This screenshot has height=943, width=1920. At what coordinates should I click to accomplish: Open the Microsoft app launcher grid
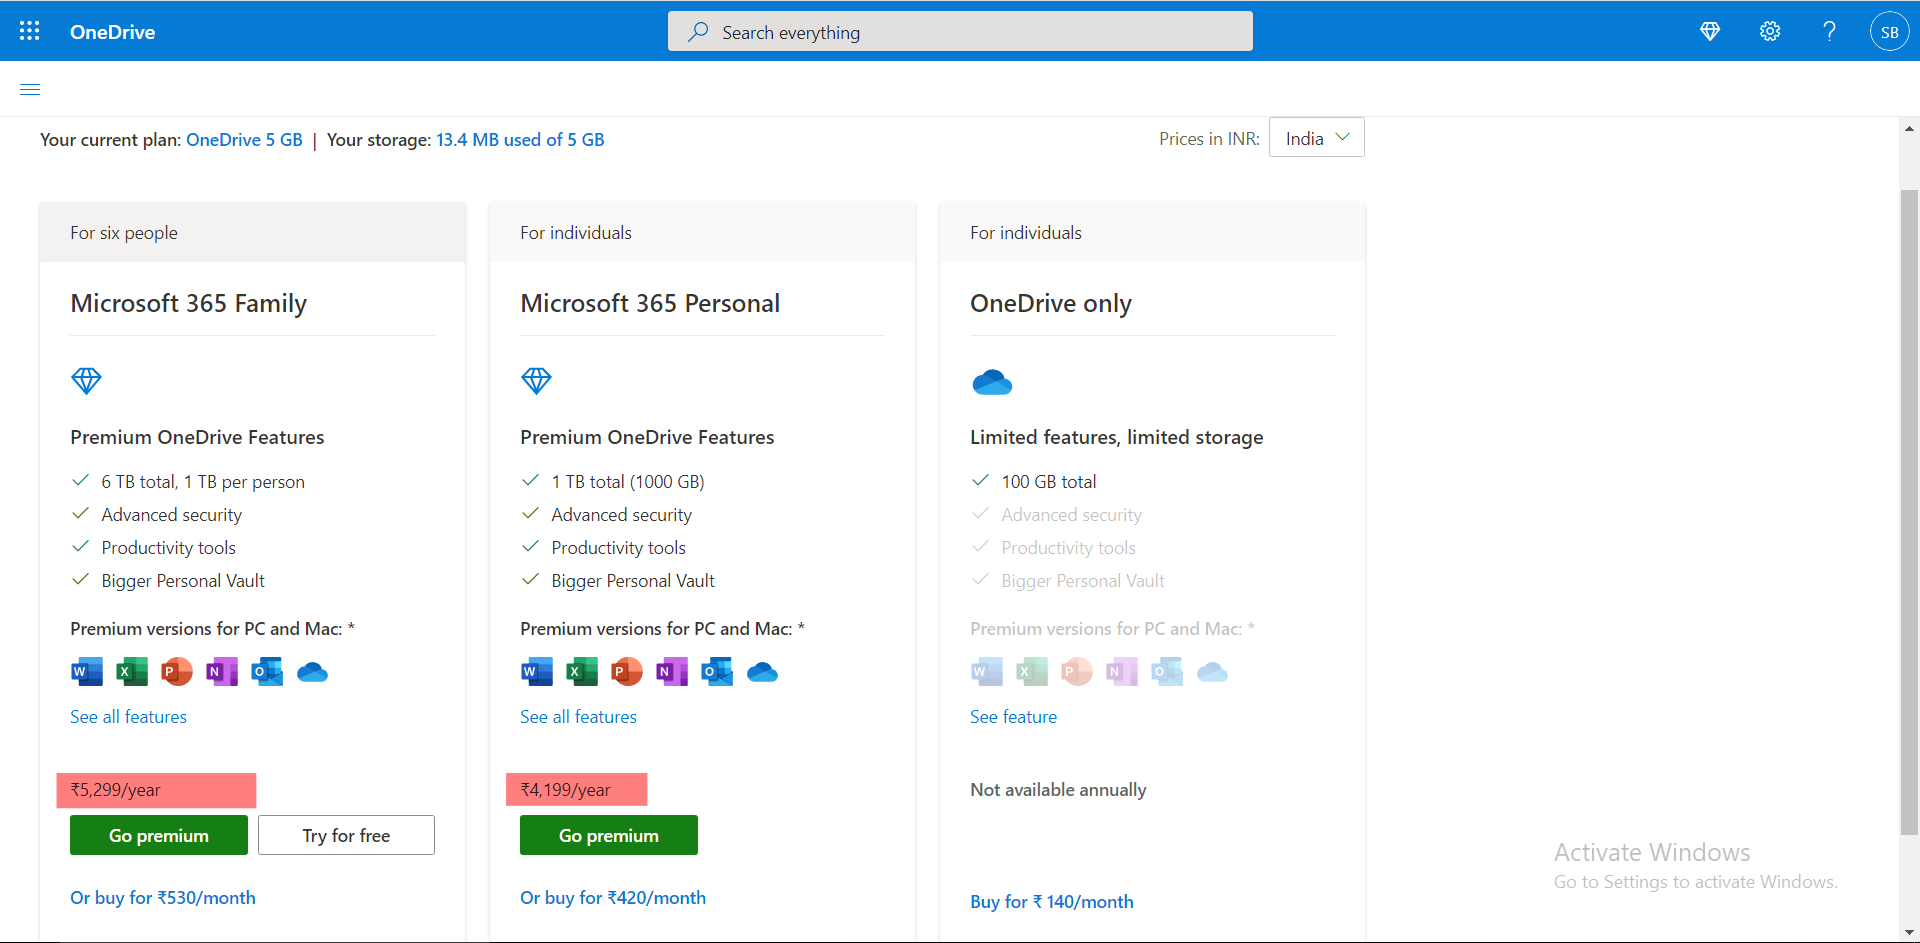30,31
